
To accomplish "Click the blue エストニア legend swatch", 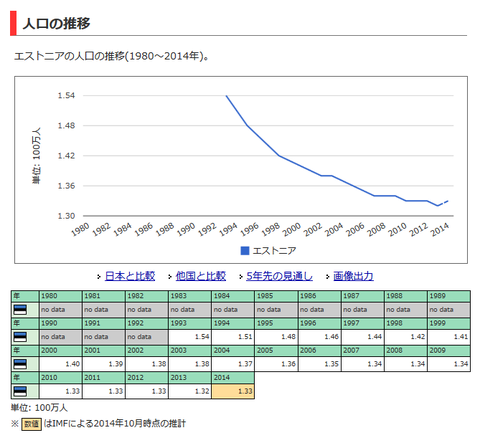I will (245, 251).
